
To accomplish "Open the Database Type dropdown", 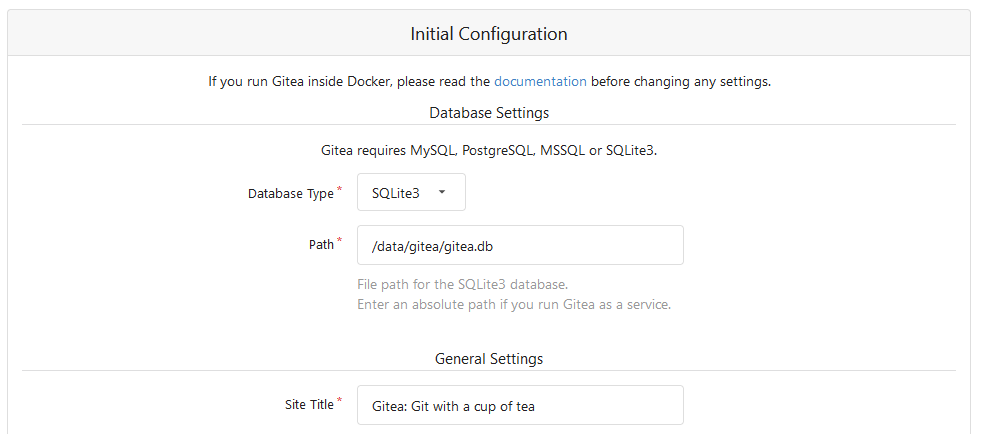I will [x=410, y=193].
